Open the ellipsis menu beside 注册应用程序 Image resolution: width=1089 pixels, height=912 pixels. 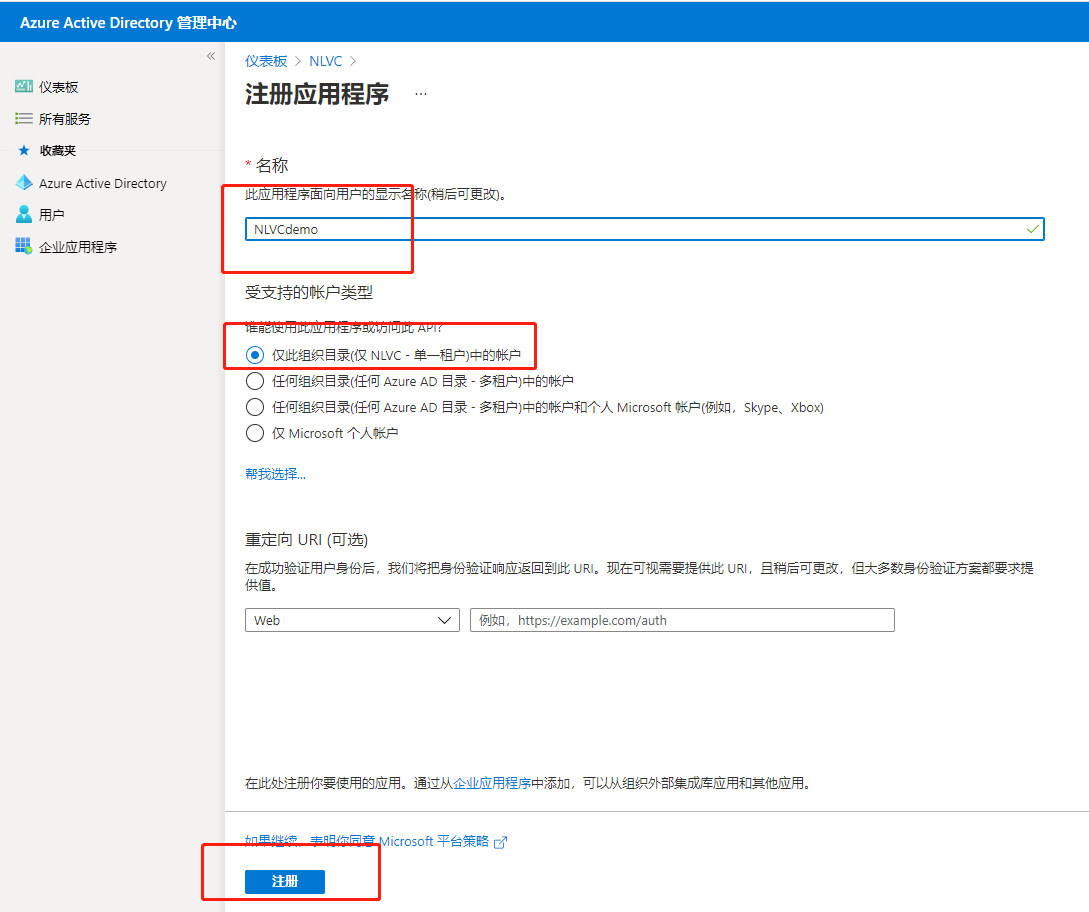[421, 94]
